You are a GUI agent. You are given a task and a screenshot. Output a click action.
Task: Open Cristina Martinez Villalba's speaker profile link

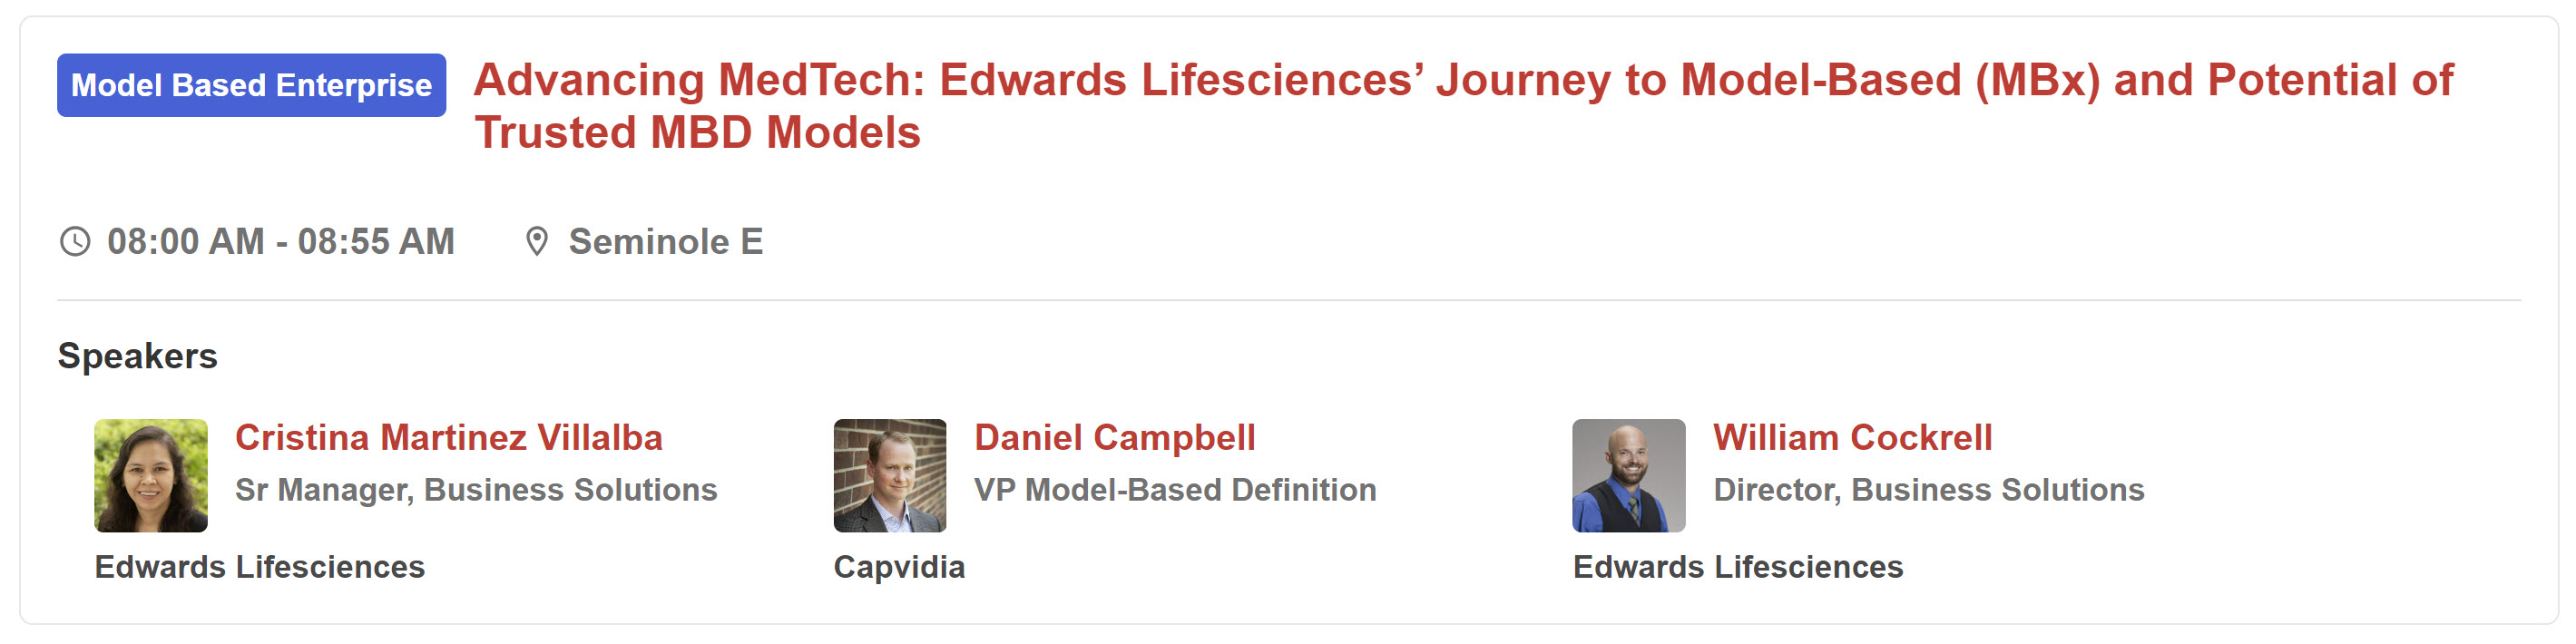point(448,437)
